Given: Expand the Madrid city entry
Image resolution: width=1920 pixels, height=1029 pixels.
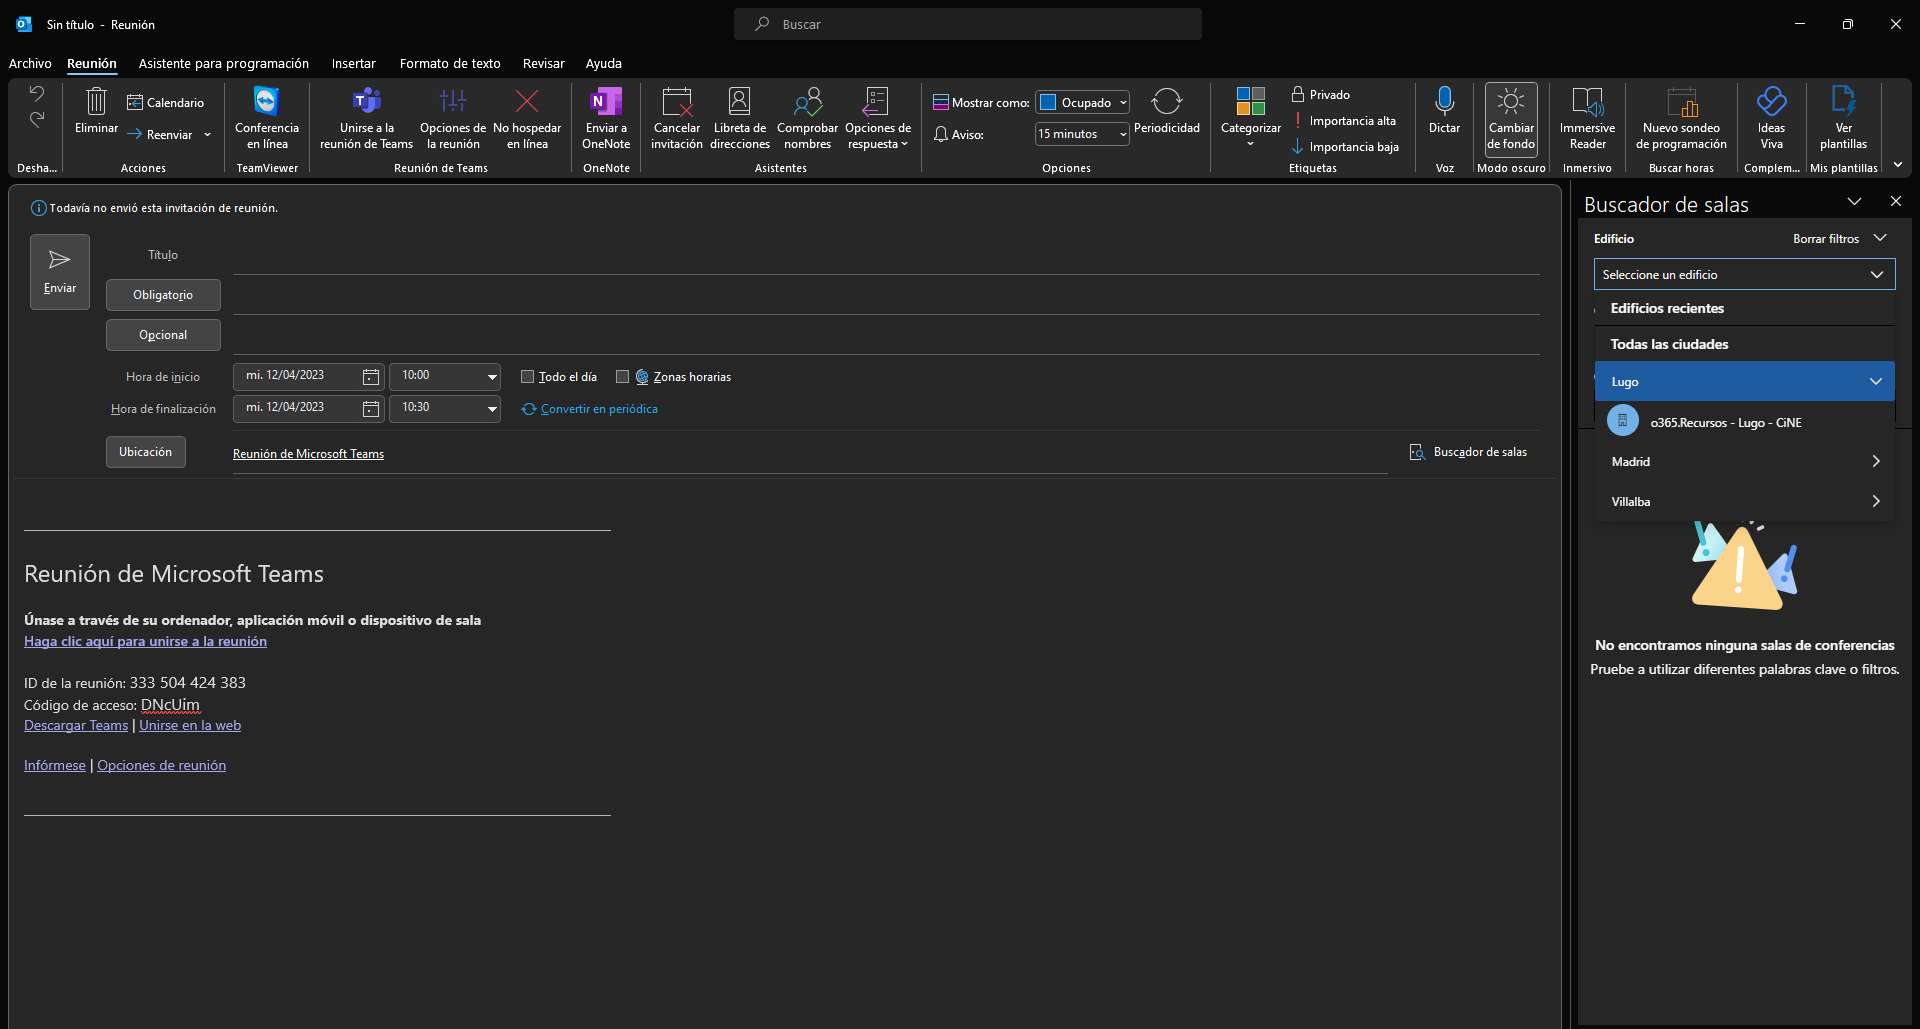Looking at the screenshot, I should click(x=1875, y=461).
